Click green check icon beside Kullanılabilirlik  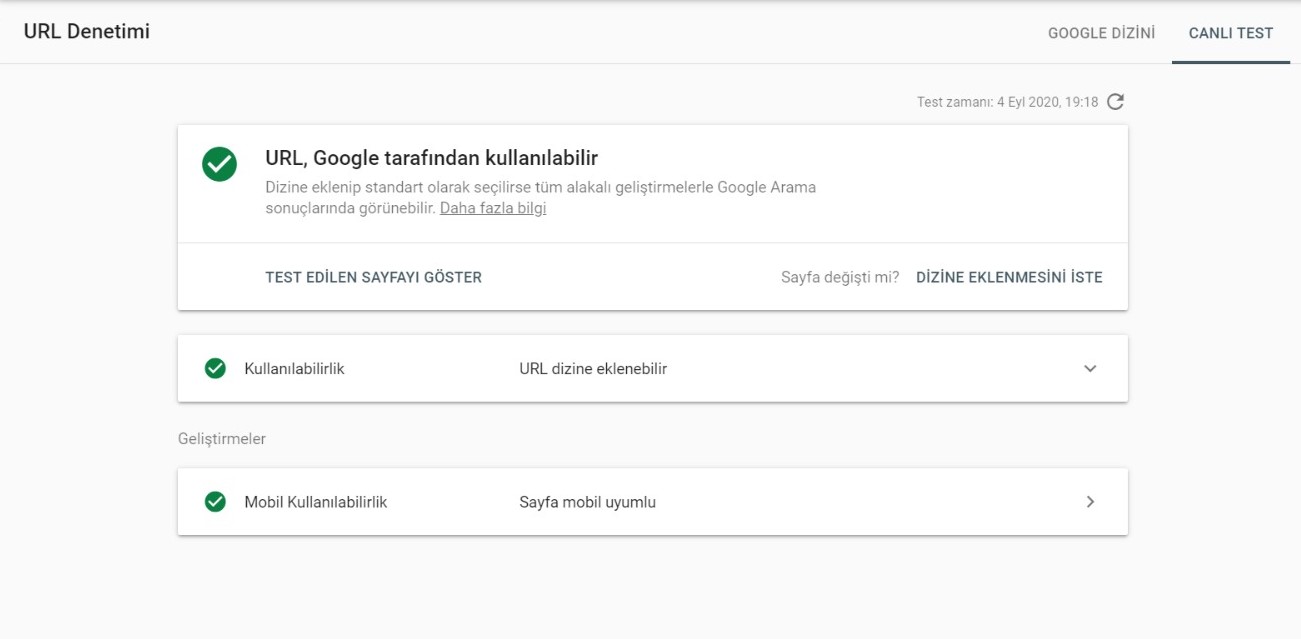(215, 368)
